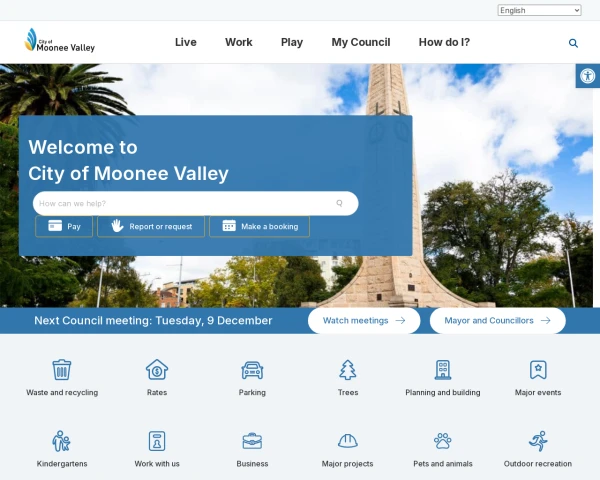Click the Kindergartens adult and child icon
This screenshot has width=600, height=480.
62,441
